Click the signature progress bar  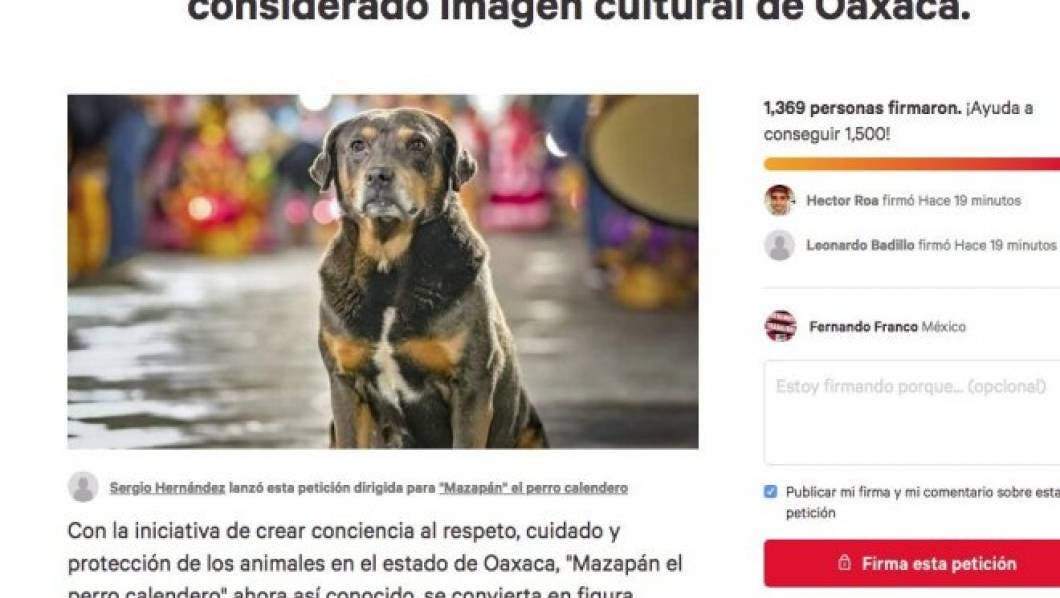click(912, 164)
